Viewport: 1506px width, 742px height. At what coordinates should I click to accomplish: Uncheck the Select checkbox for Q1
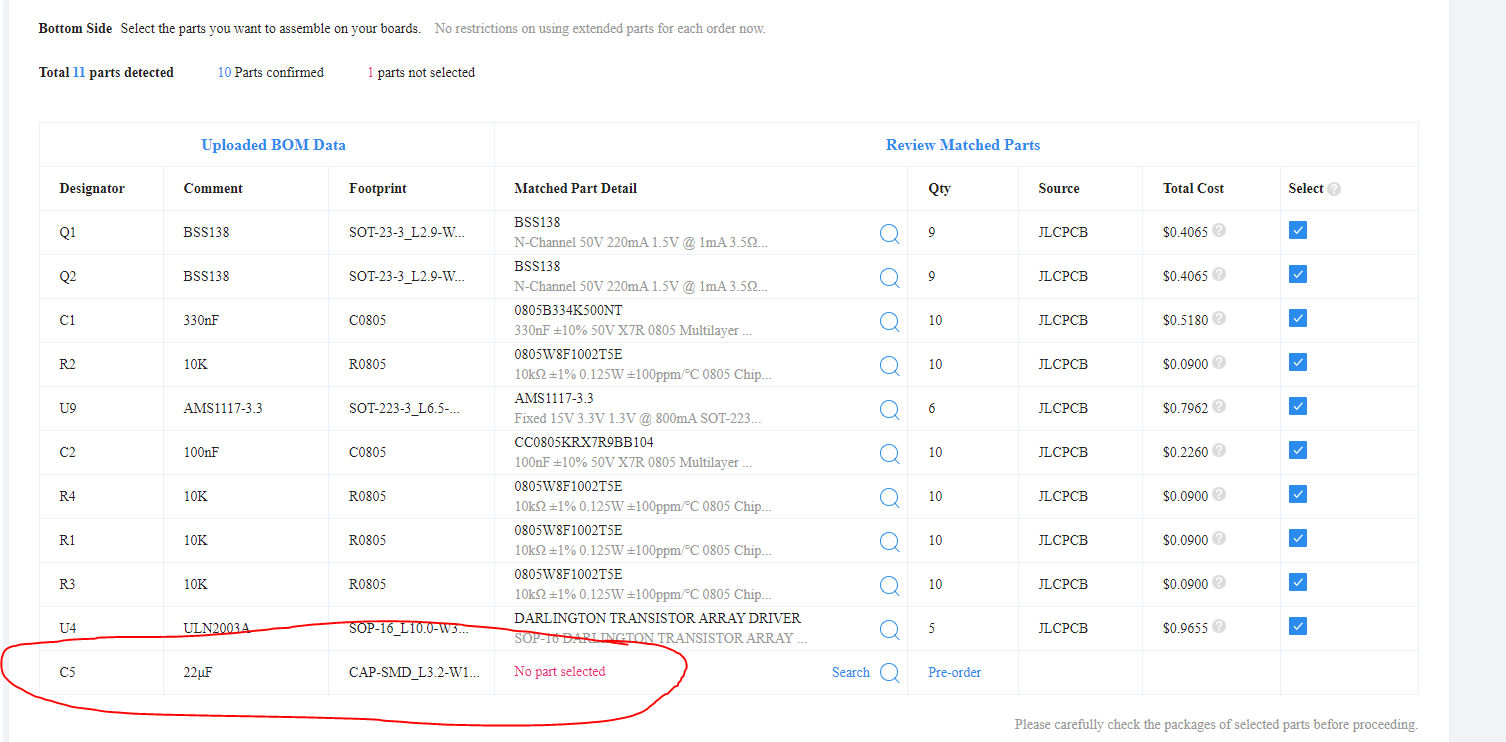(x=1297, y=230)
